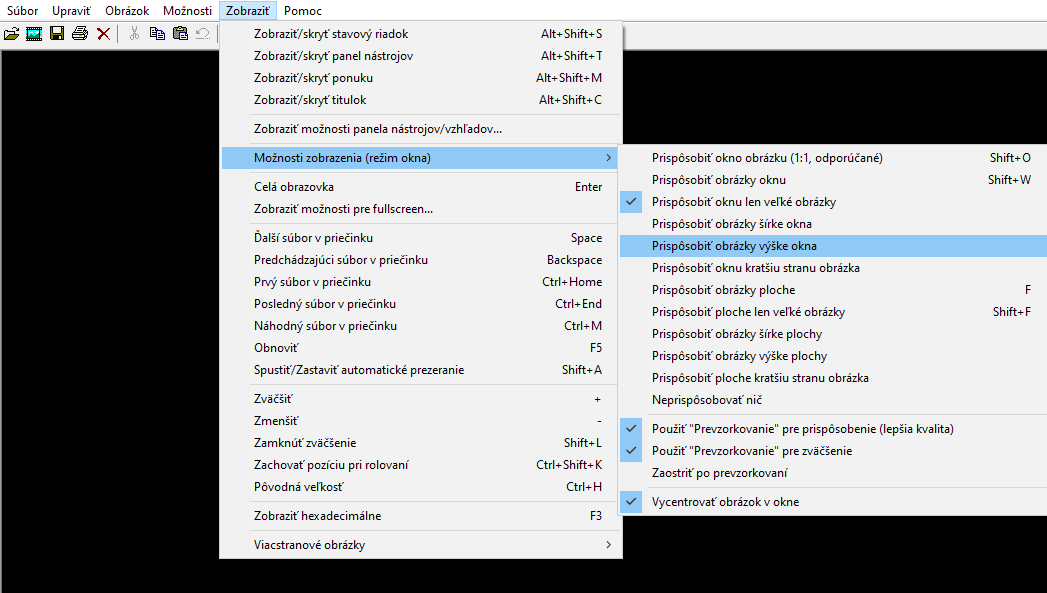The width and height of the screenshot is (1047, 593).
Task: Click the red X delete icon
Action: (x=103, y=34)
